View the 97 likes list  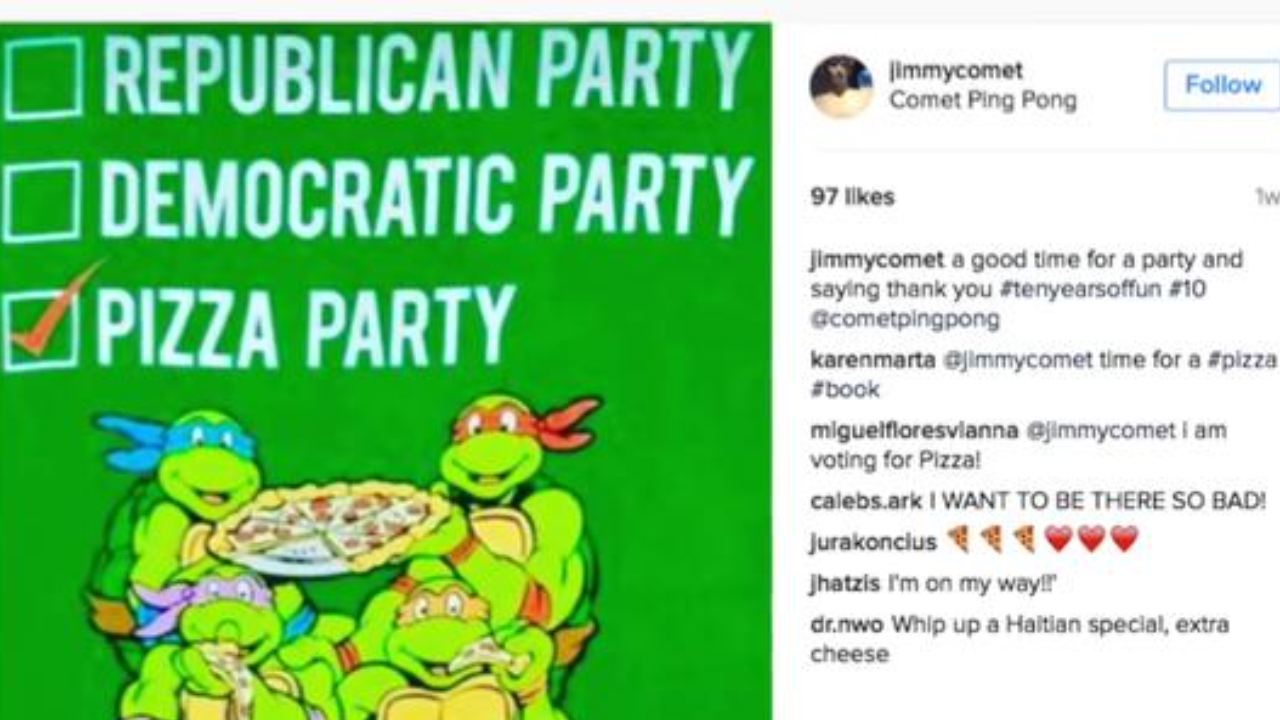point(852,197)
